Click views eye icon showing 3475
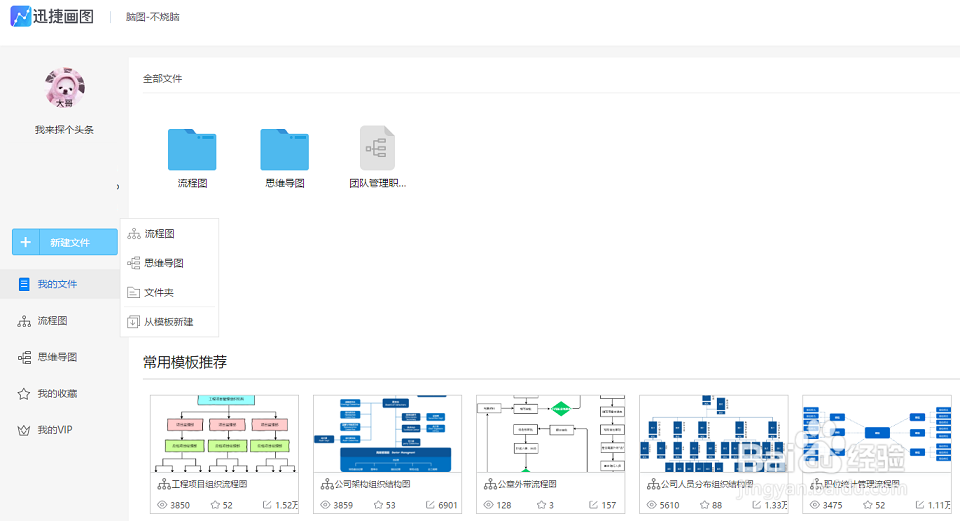The height and width of the screenshot is (521, 960). click(814, 505)
